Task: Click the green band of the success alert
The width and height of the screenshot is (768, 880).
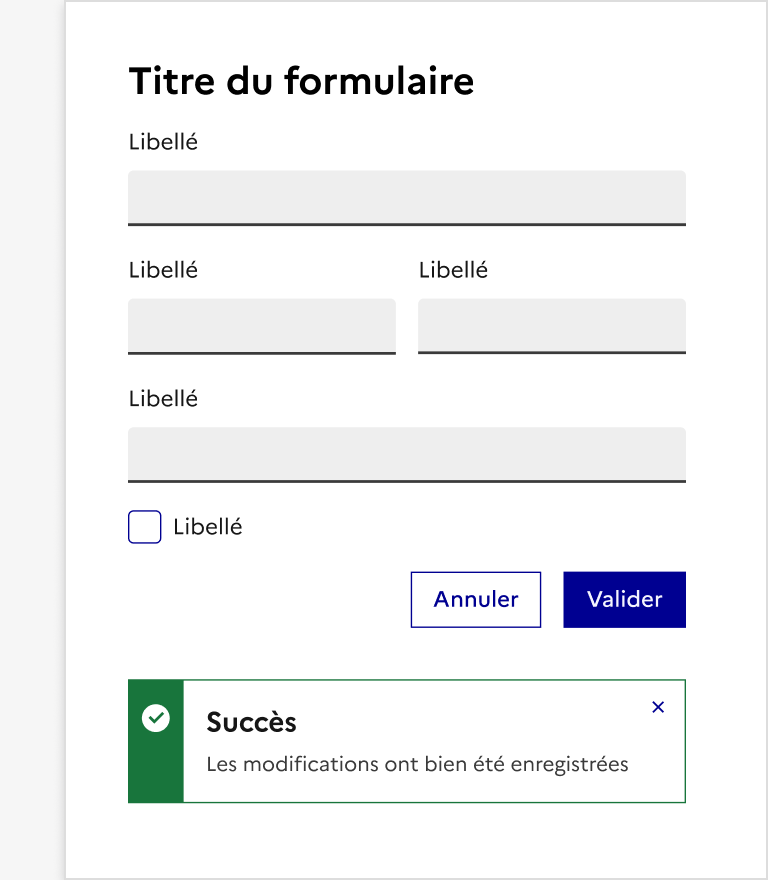Action: [156, 770]
